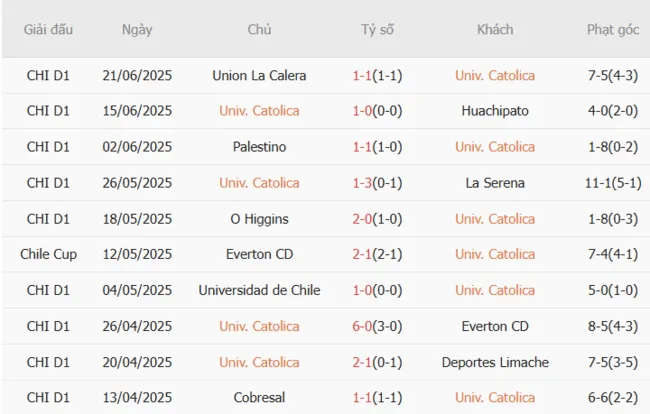This screenshot has height=414, width=650.
Task: Click the Palestino team name
Action: click(259, 147)
